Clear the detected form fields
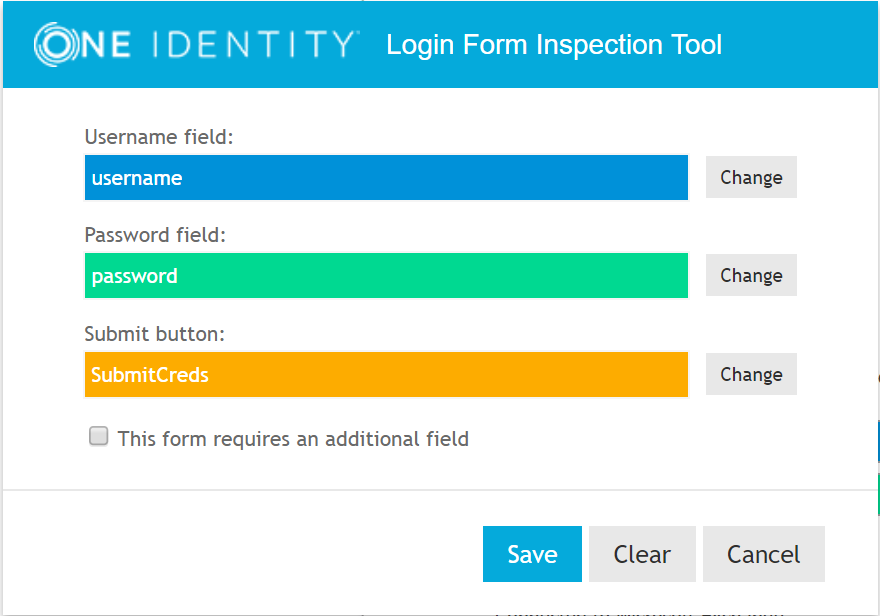The width and height of the screenshot is (880, 616). pos(642,554)
